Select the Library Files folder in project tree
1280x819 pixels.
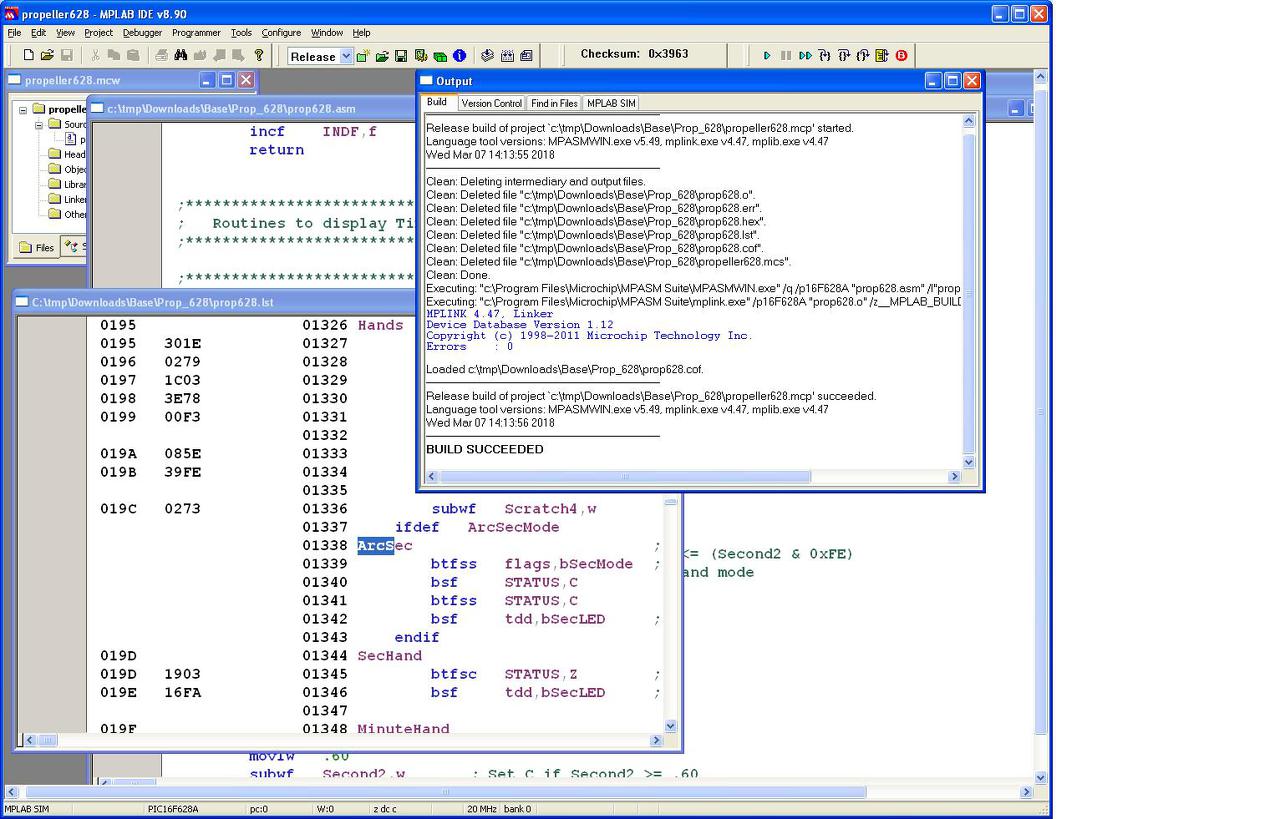67,184
